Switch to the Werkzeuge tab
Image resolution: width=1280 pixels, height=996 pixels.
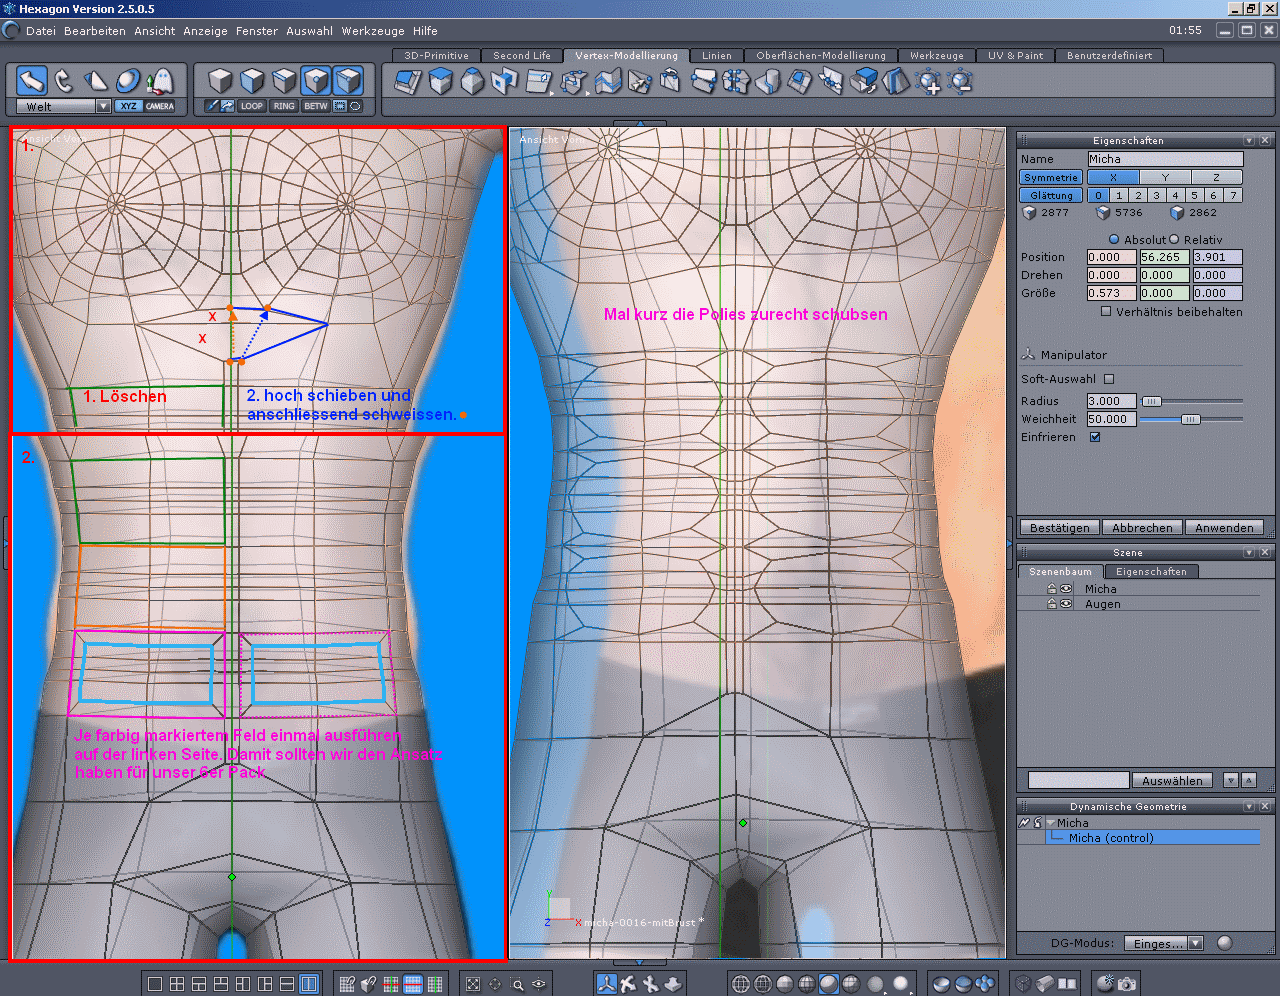tap(937, 56)
